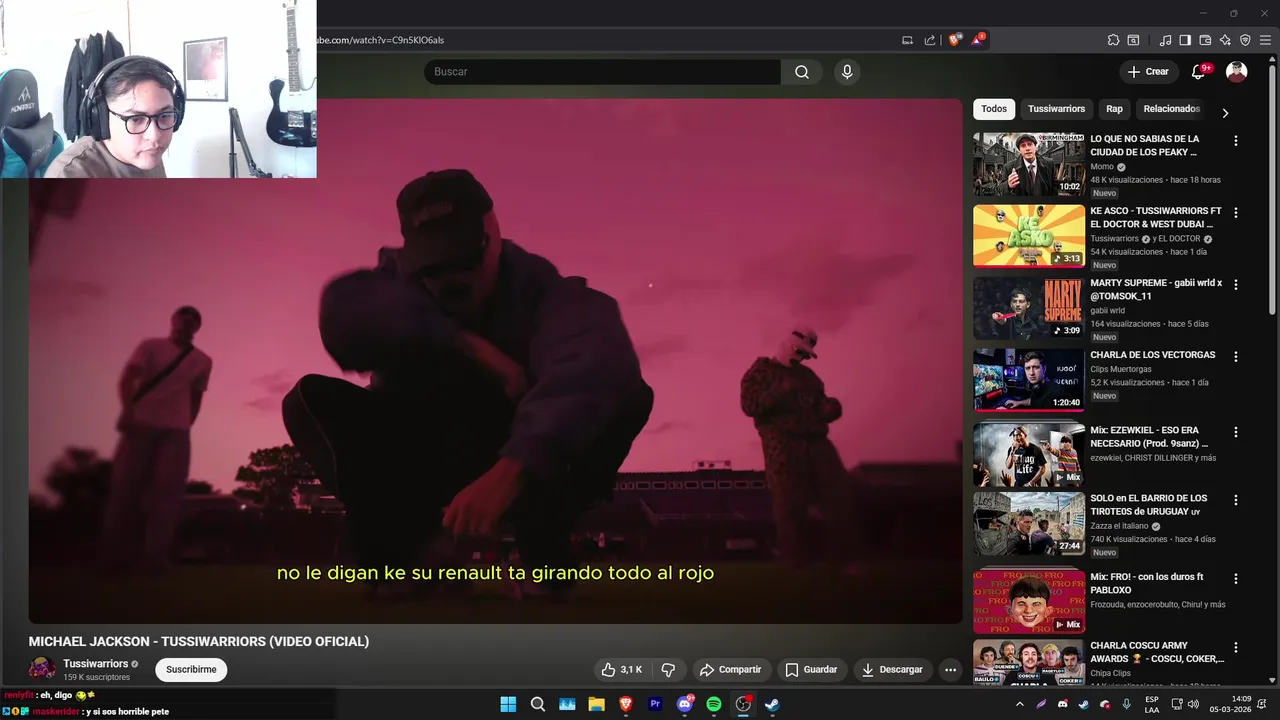Open Brave Rewards triangle icon
Screen dimensions: 1280x720
click(978, 40)
